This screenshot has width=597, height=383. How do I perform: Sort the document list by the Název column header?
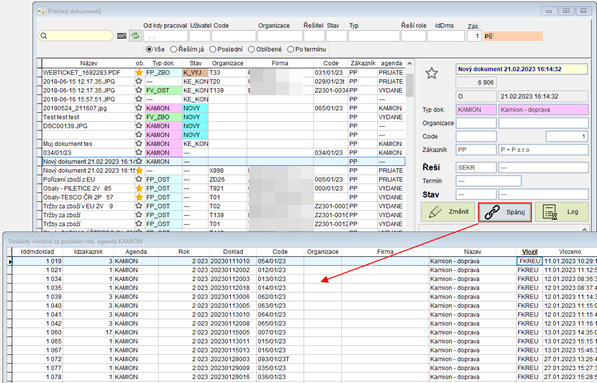tap(89, 63)
